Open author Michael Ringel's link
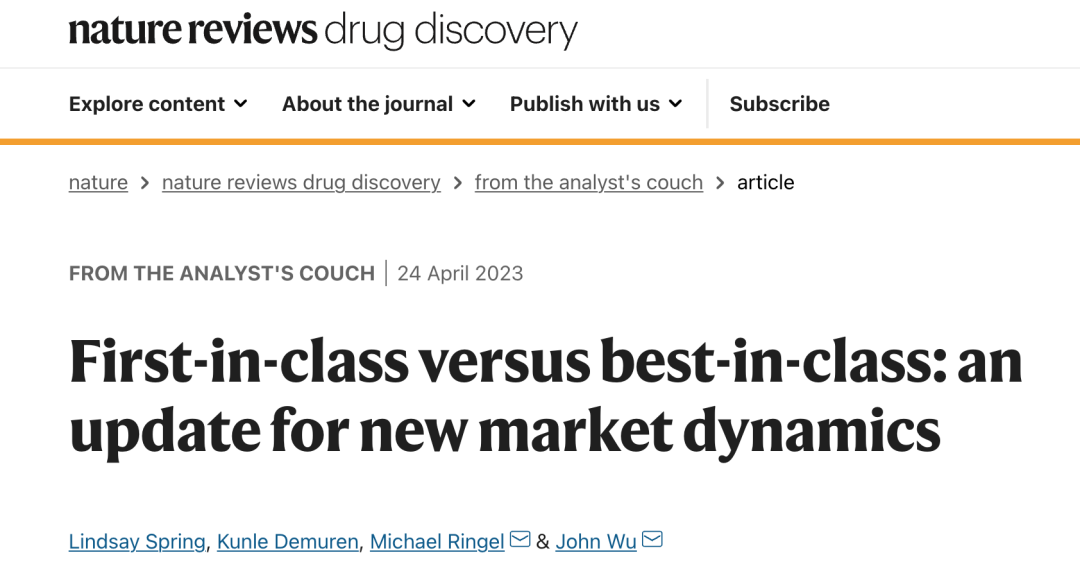The width and height of the screenshot is (1080, 562). point(437,542)
